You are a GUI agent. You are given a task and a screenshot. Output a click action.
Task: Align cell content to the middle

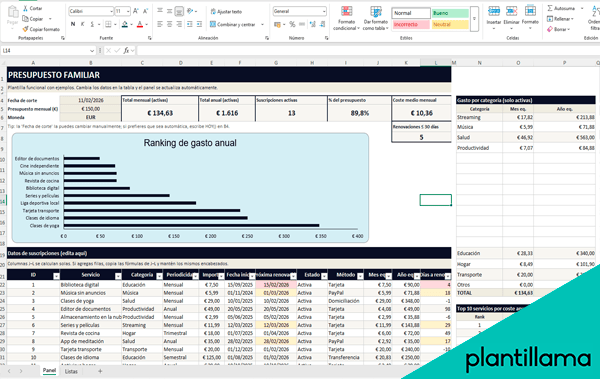pos(170,11)
